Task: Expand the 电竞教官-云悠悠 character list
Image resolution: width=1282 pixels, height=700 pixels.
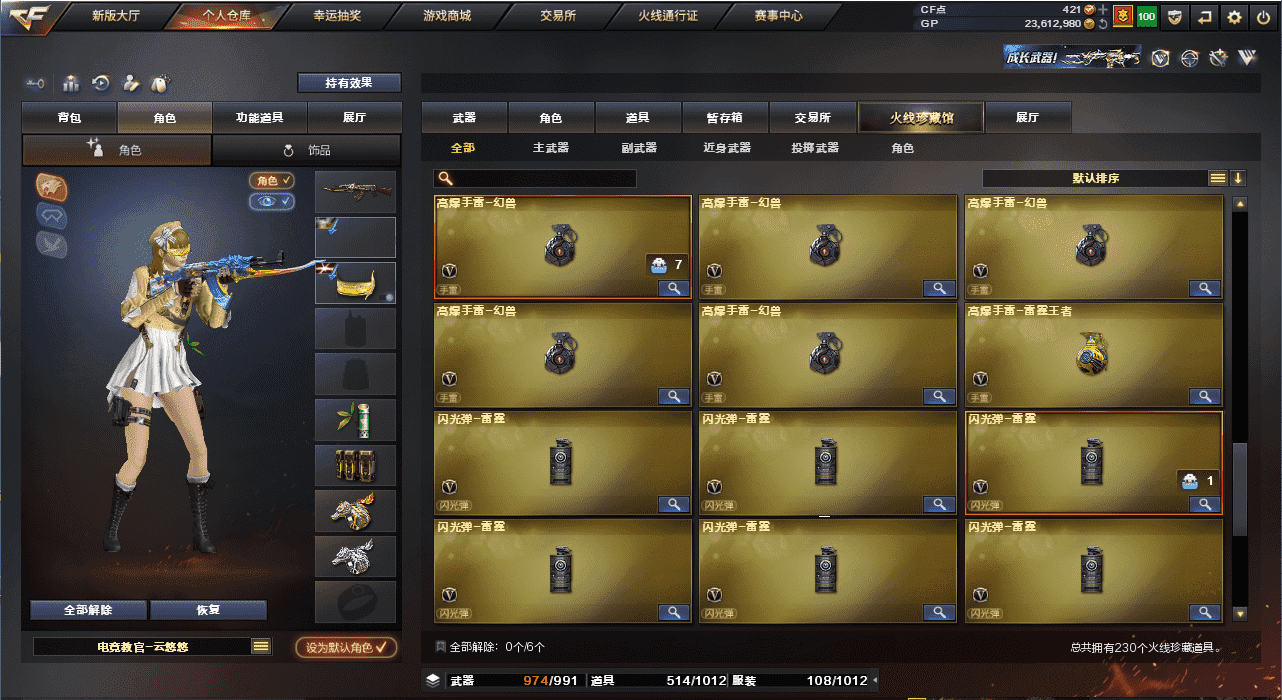Action: 261,647
